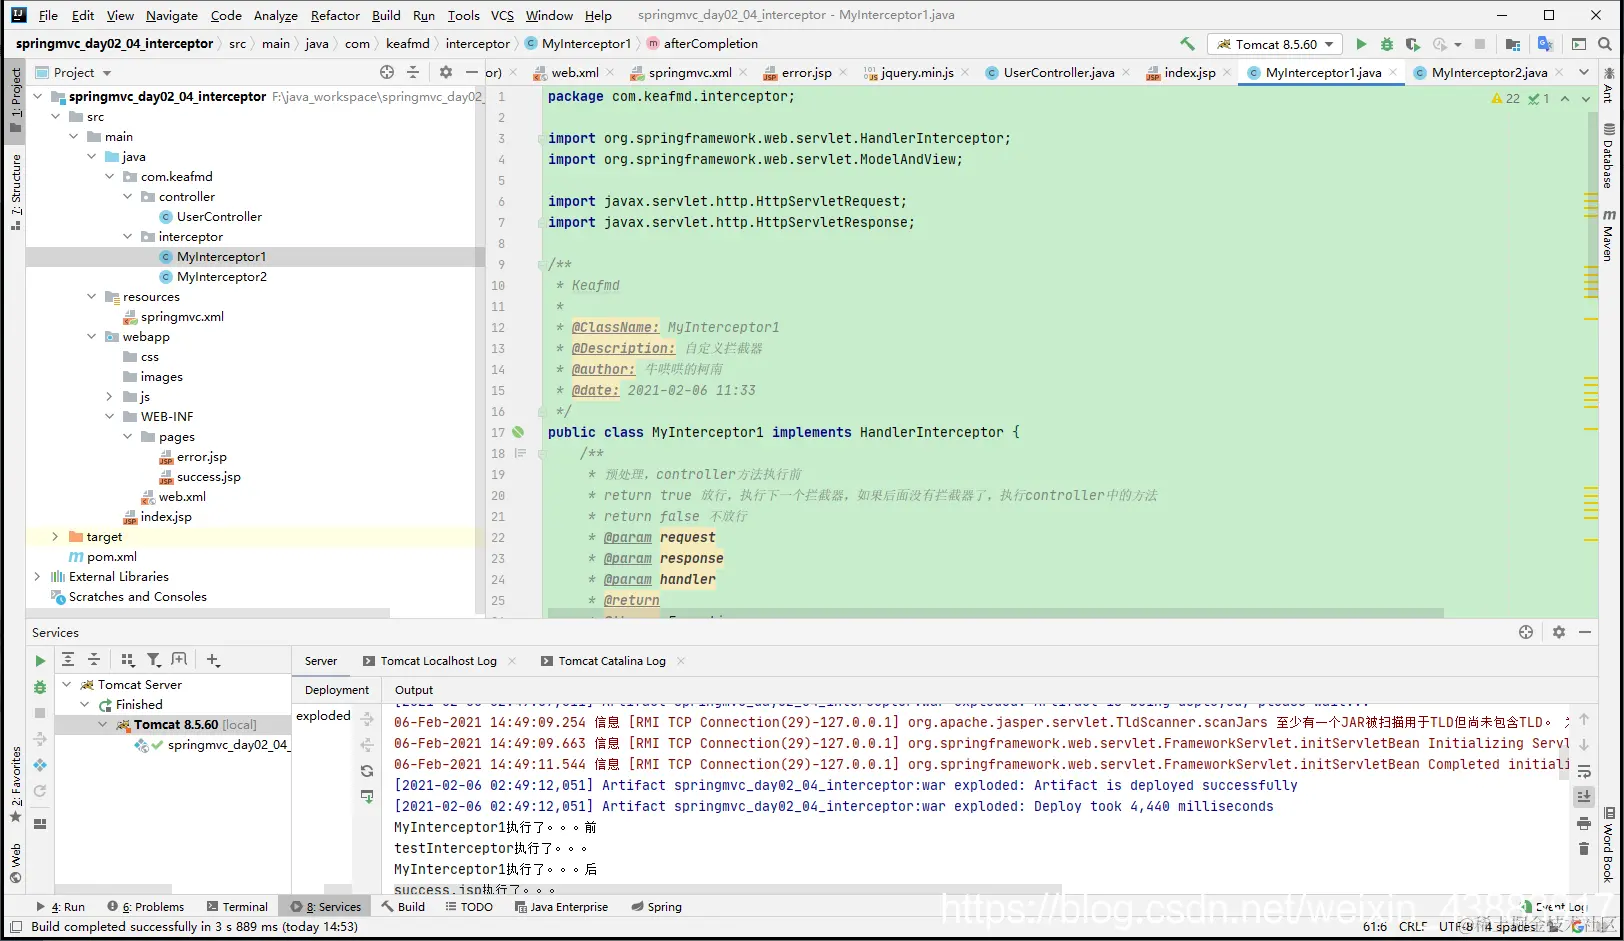Collapse the resources folder
Image resolution: width=1624 pixels, height=941 pixels.
click(92, 297)
